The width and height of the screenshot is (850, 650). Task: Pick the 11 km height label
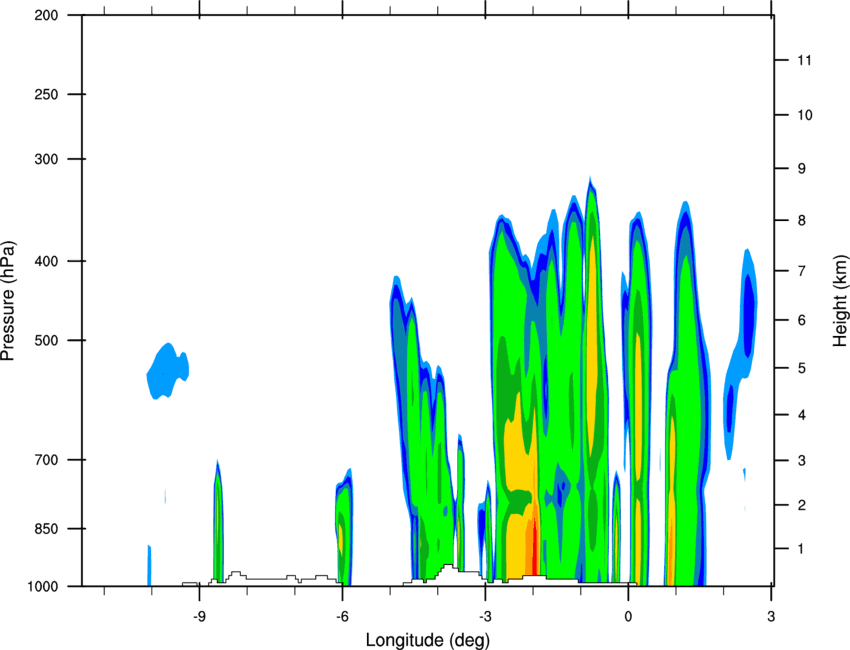(804, 60)
